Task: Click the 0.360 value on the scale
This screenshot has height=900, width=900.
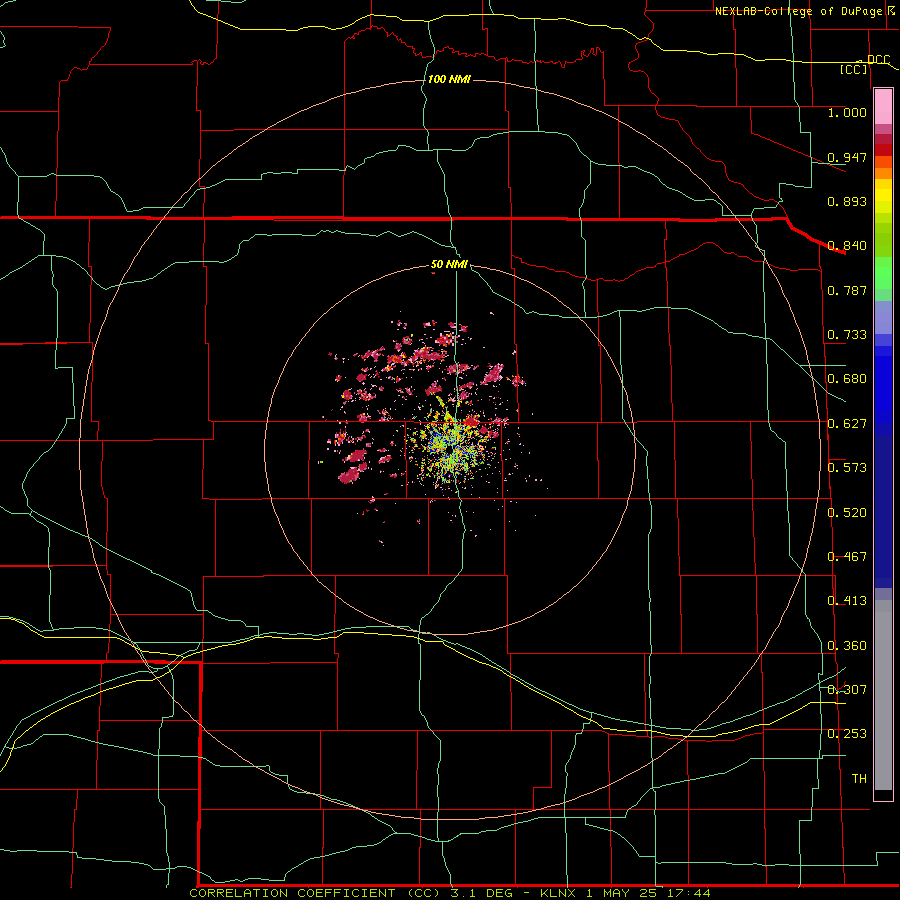Action: pos(847,646)
